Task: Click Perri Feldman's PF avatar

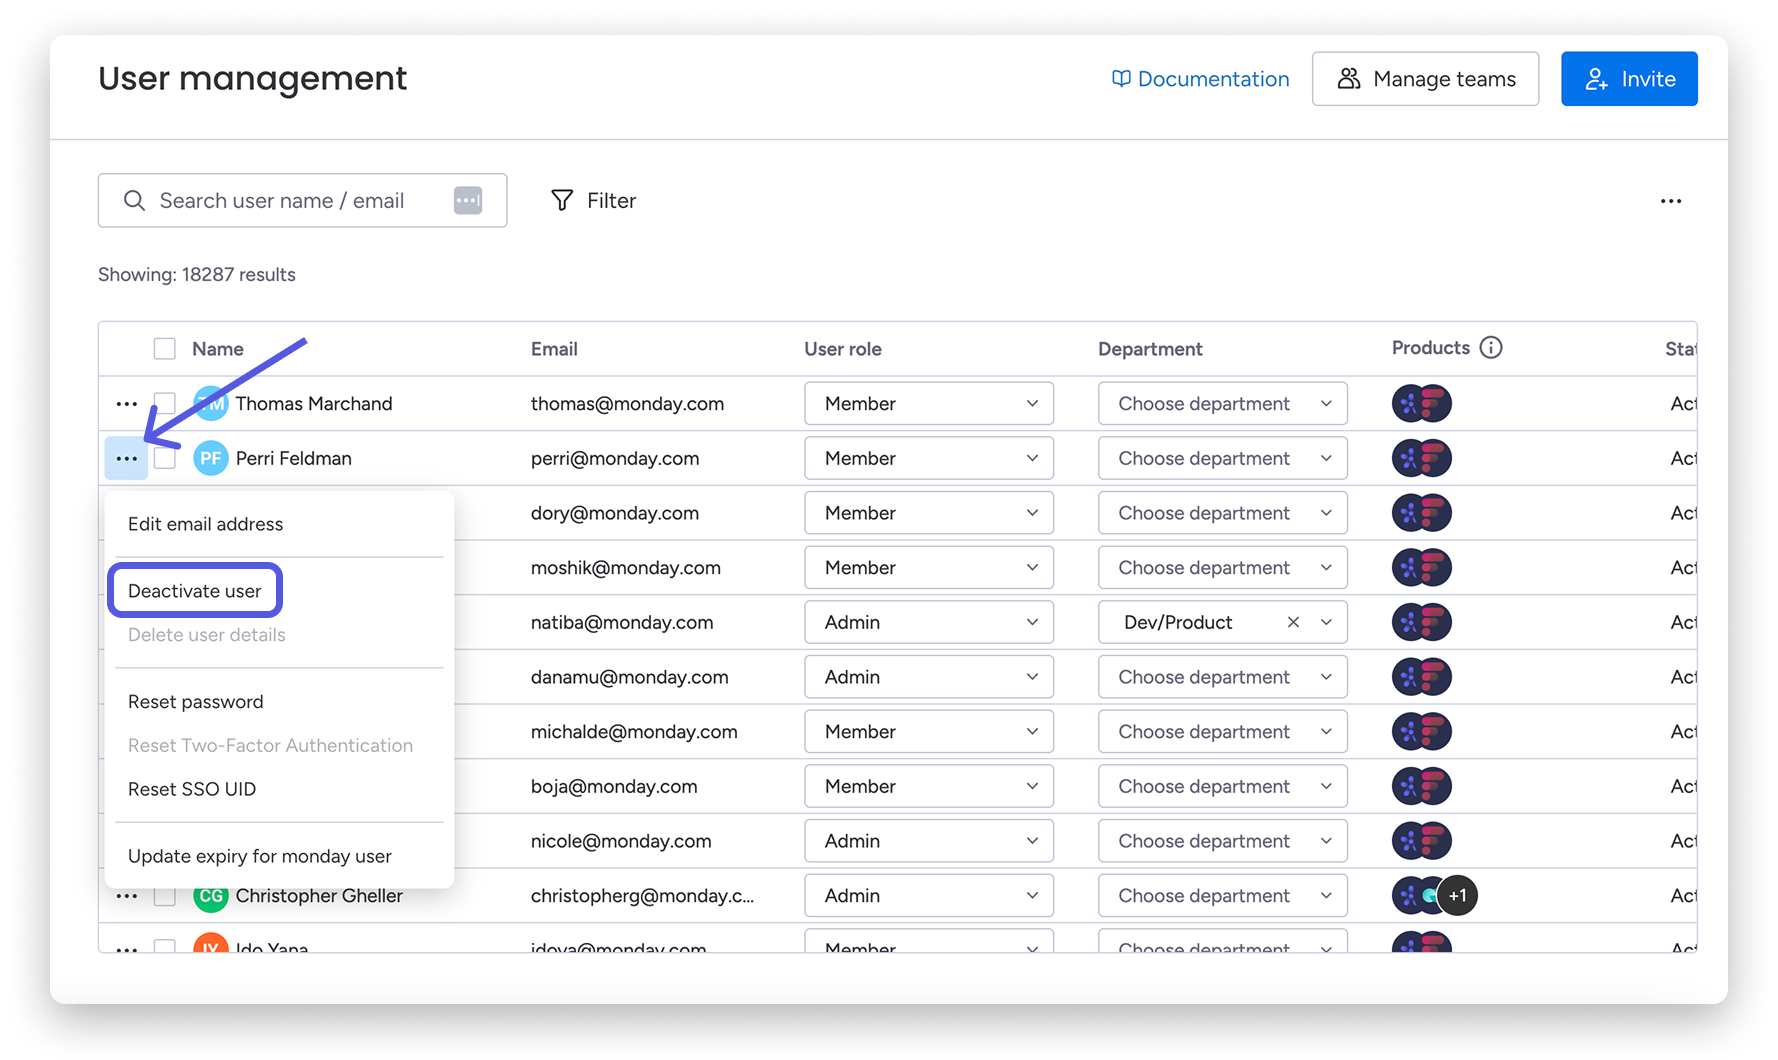Action: pyautogui.click(x=210, y=459)
